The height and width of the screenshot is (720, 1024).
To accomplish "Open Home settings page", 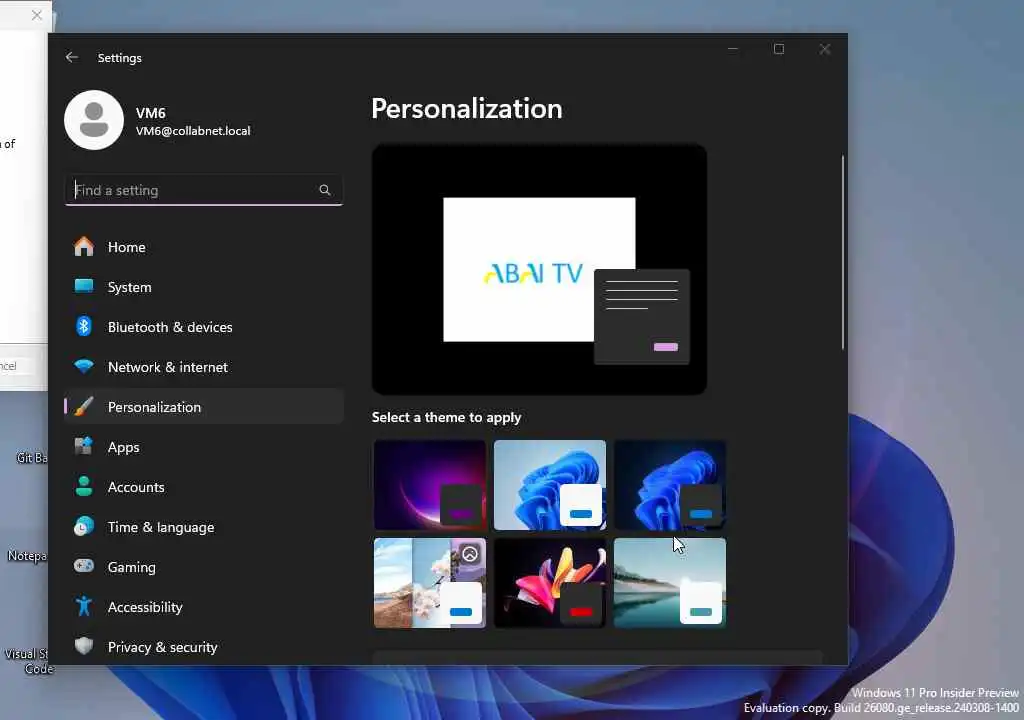I will tap(204, 247).
